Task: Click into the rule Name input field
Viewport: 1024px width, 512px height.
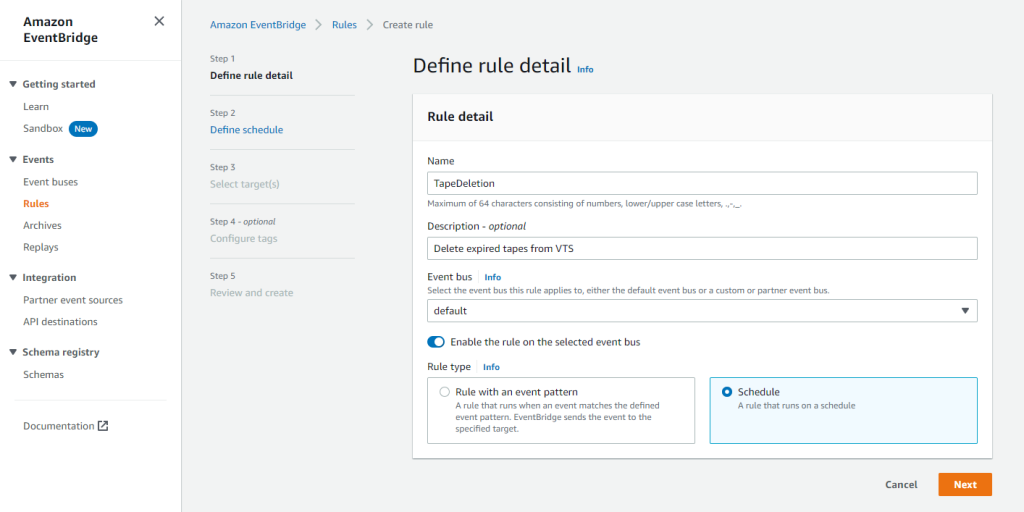Action: pyautogui.click(x=702, y=184)
